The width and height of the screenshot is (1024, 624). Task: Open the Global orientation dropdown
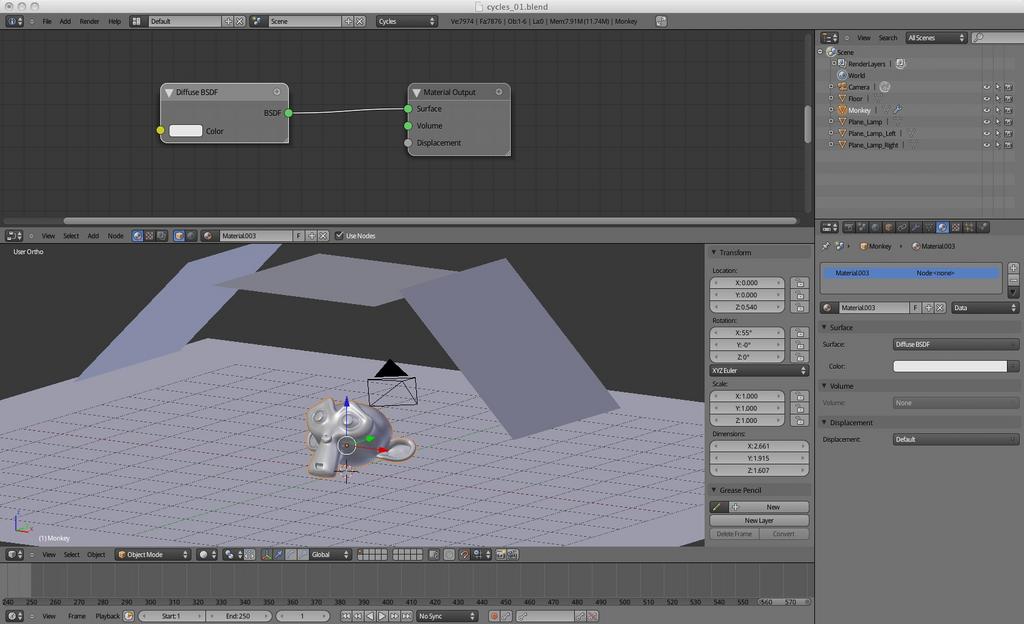tap(330, 554)
